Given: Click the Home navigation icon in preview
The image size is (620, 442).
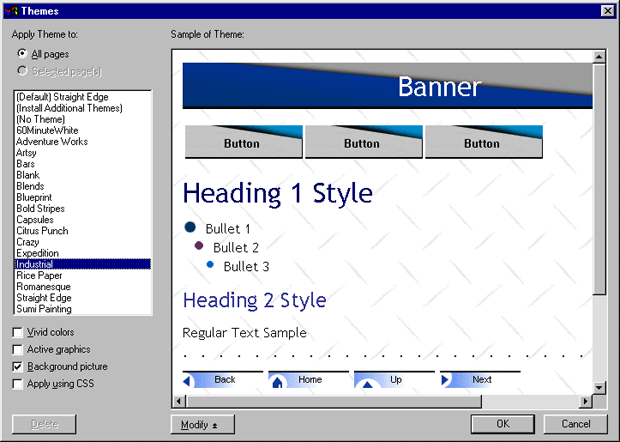Looking at the screenshot, I should coord(278,381).
